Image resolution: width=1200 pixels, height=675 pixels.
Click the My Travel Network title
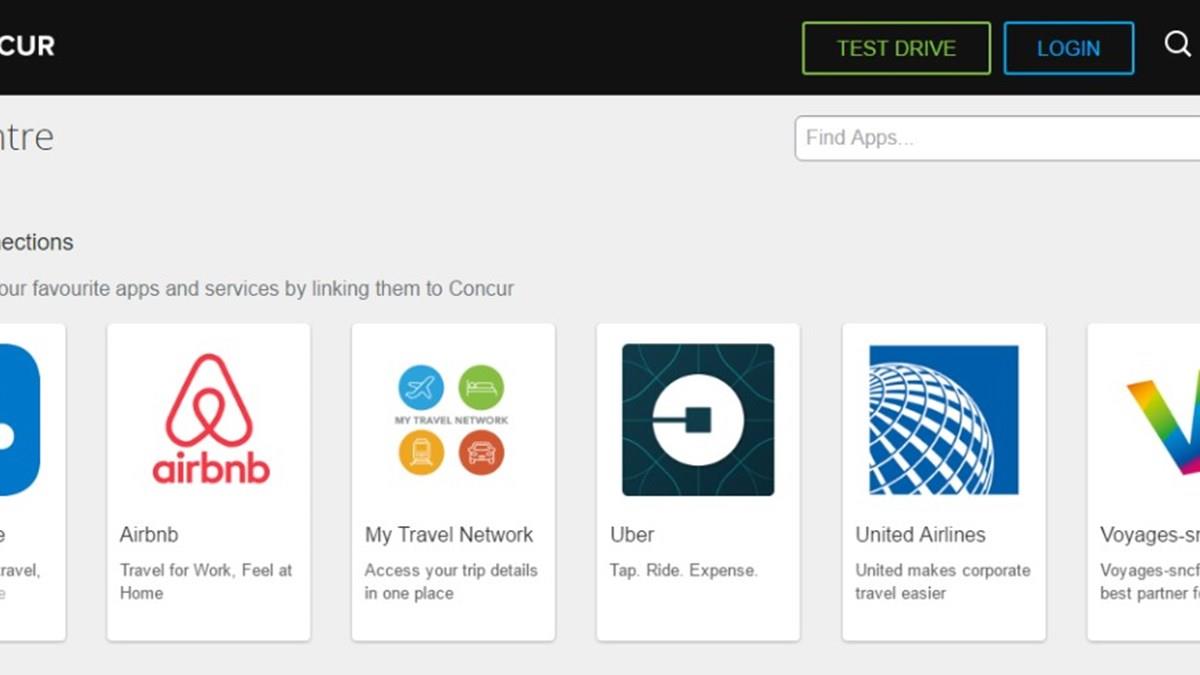449,535
